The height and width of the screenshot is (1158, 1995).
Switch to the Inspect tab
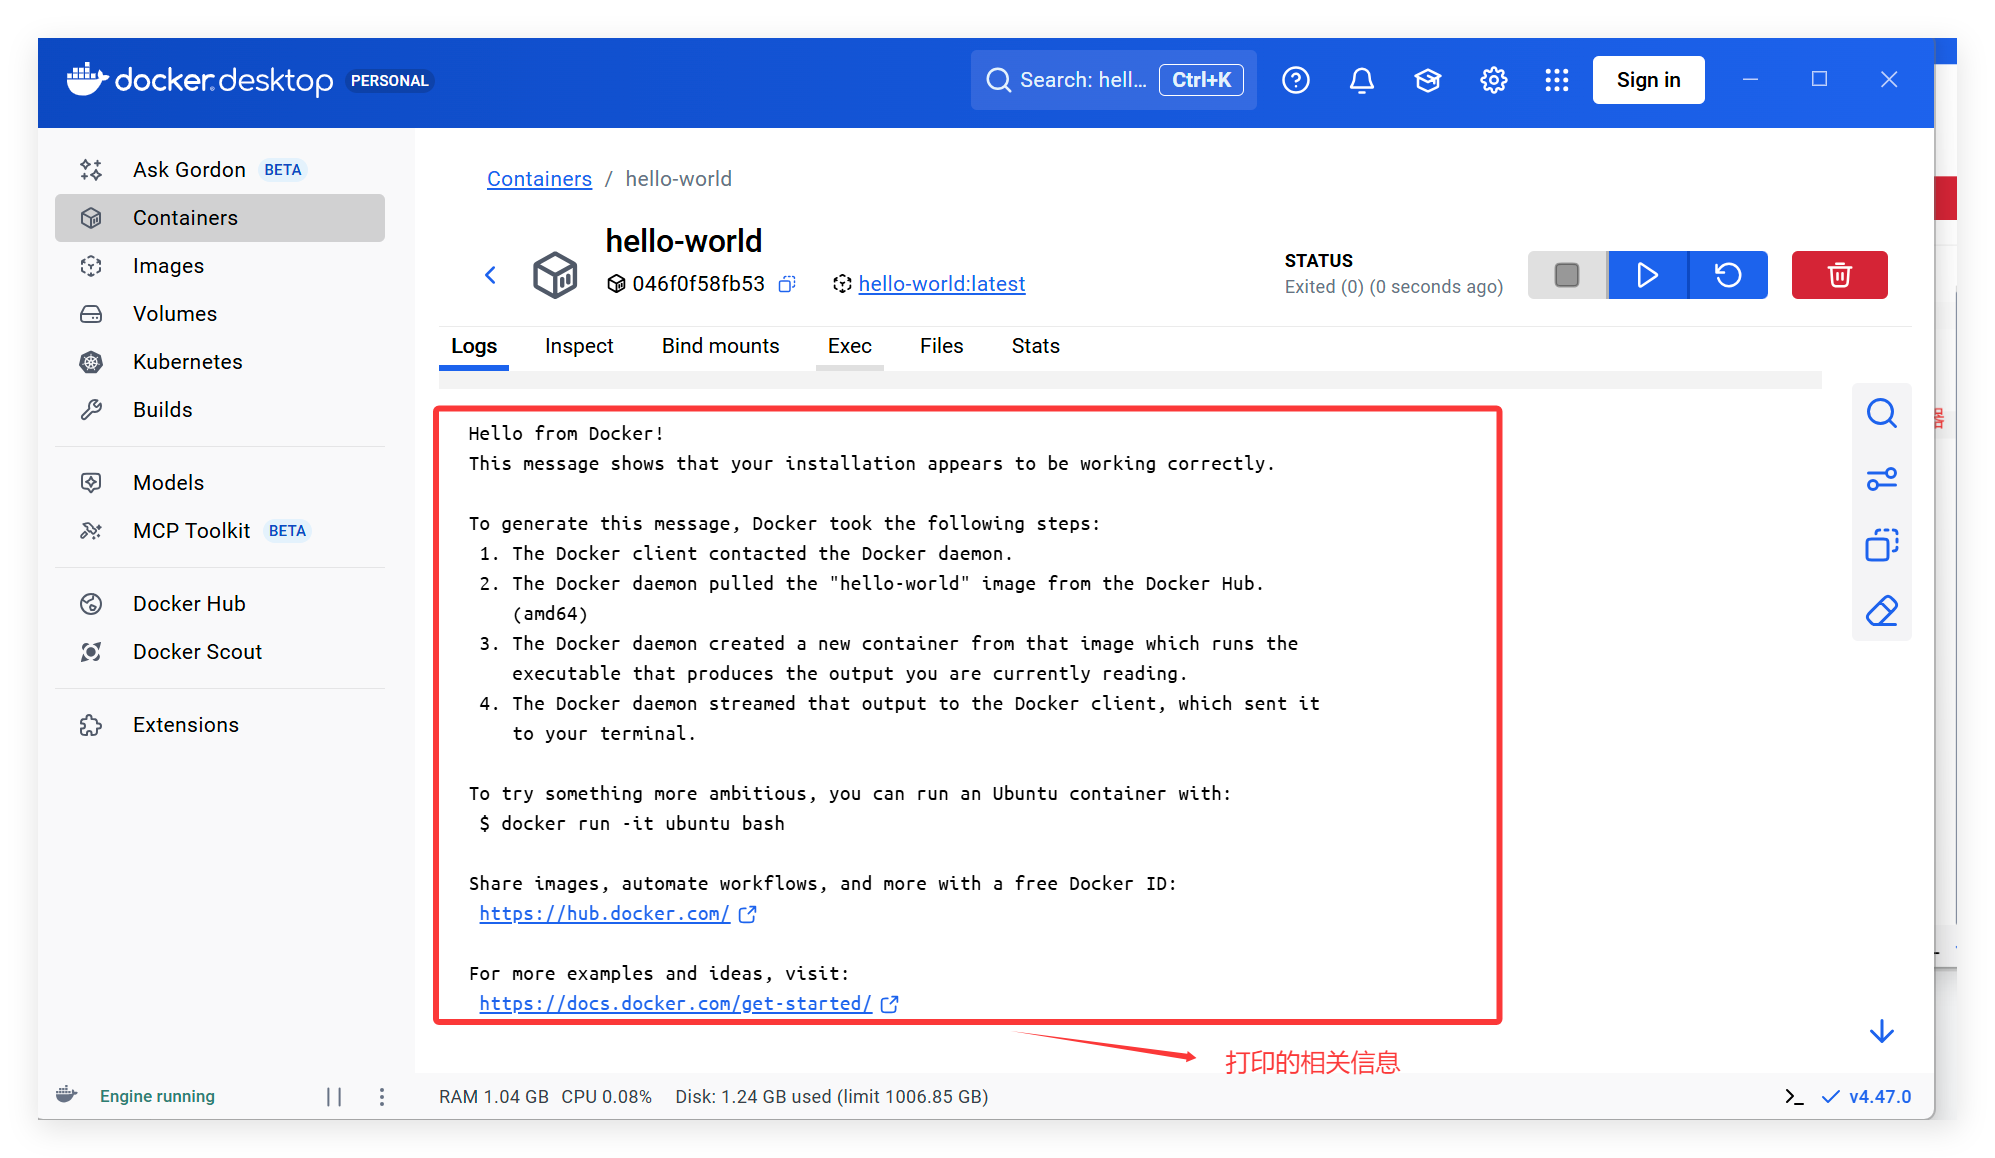tap(579, 346)
